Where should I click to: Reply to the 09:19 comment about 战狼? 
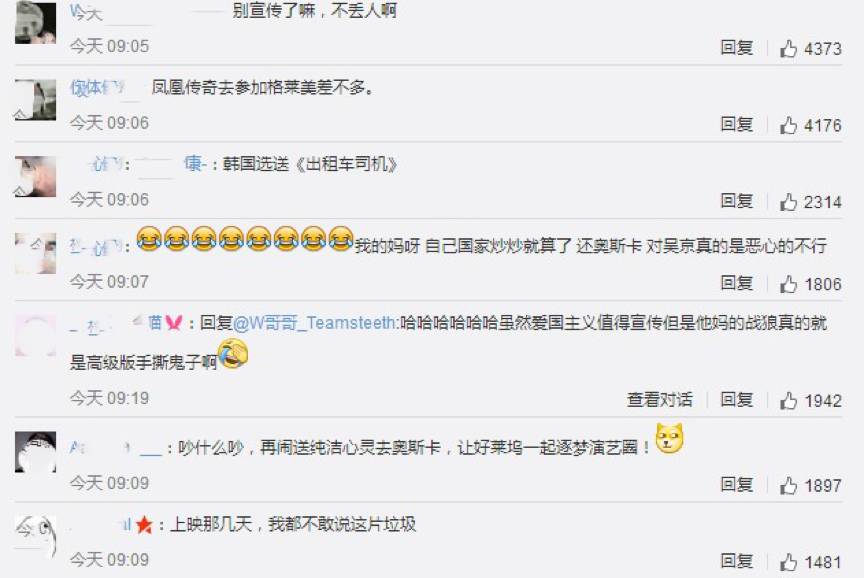pos(737,399)
